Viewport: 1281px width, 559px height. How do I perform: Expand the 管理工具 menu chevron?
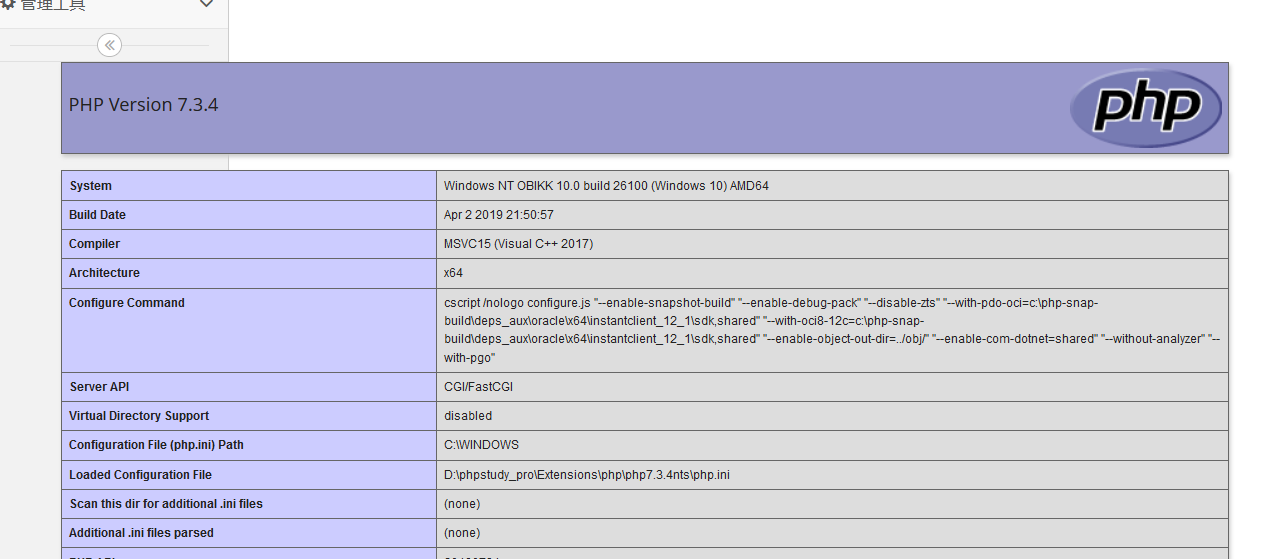[x=206, y=5]
